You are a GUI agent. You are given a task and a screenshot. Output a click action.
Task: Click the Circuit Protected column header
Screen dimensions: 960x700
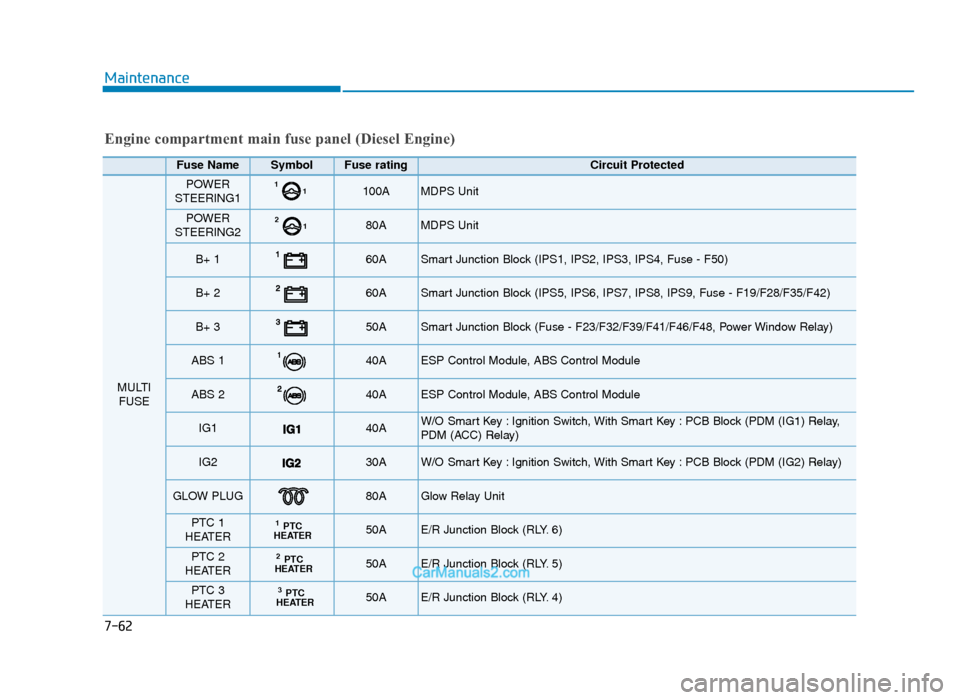[x=637, y=165]
